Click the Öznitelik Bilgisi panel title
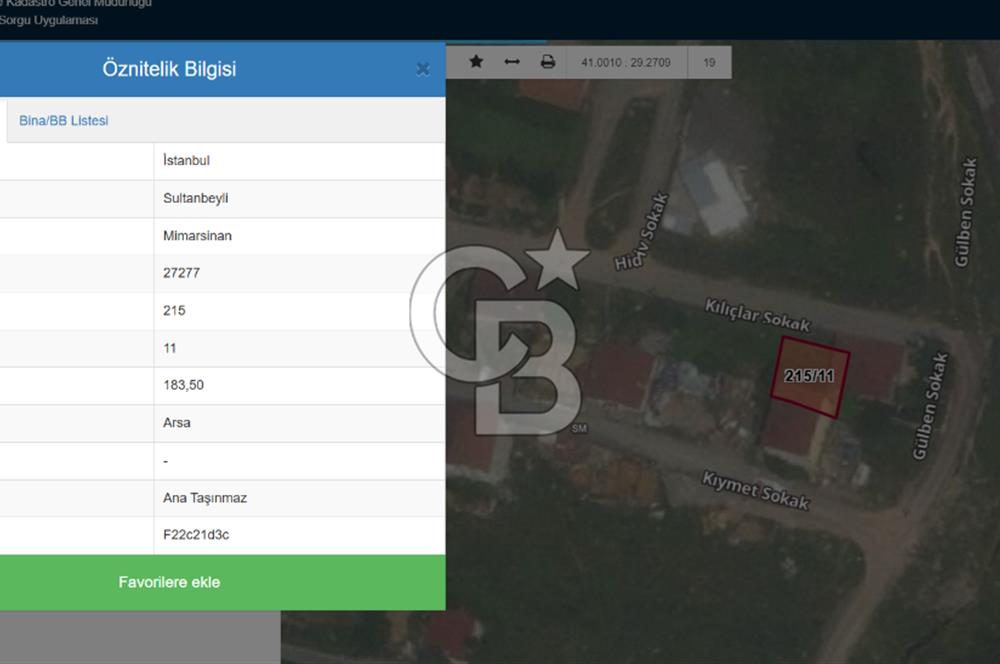 click(x=169, y=69)
